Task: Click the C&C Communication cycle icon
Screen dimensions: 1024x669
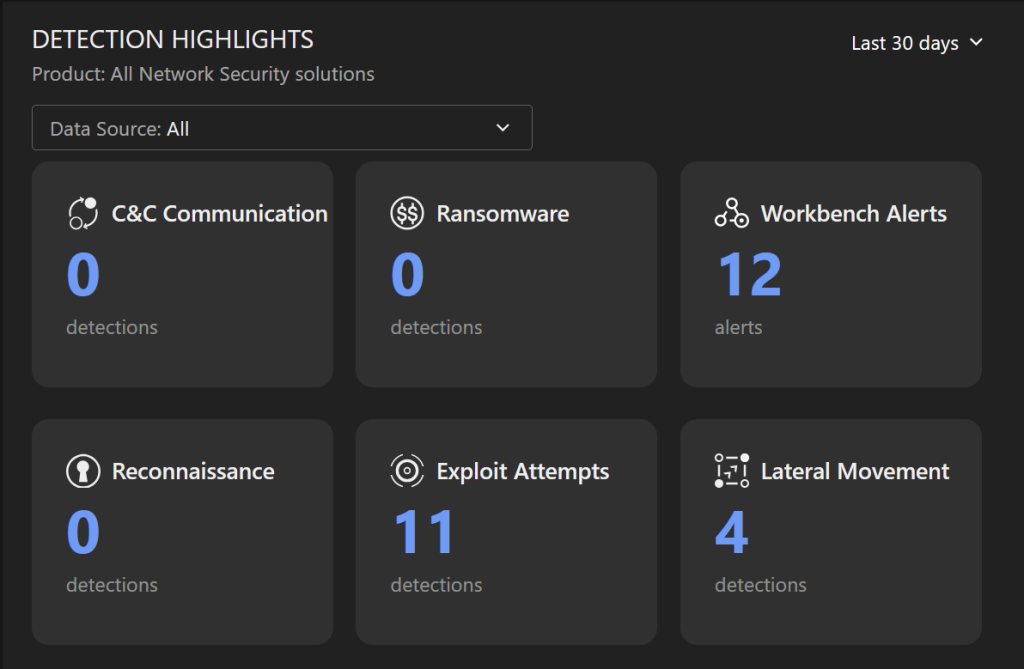Action: (x=82, y=213)
